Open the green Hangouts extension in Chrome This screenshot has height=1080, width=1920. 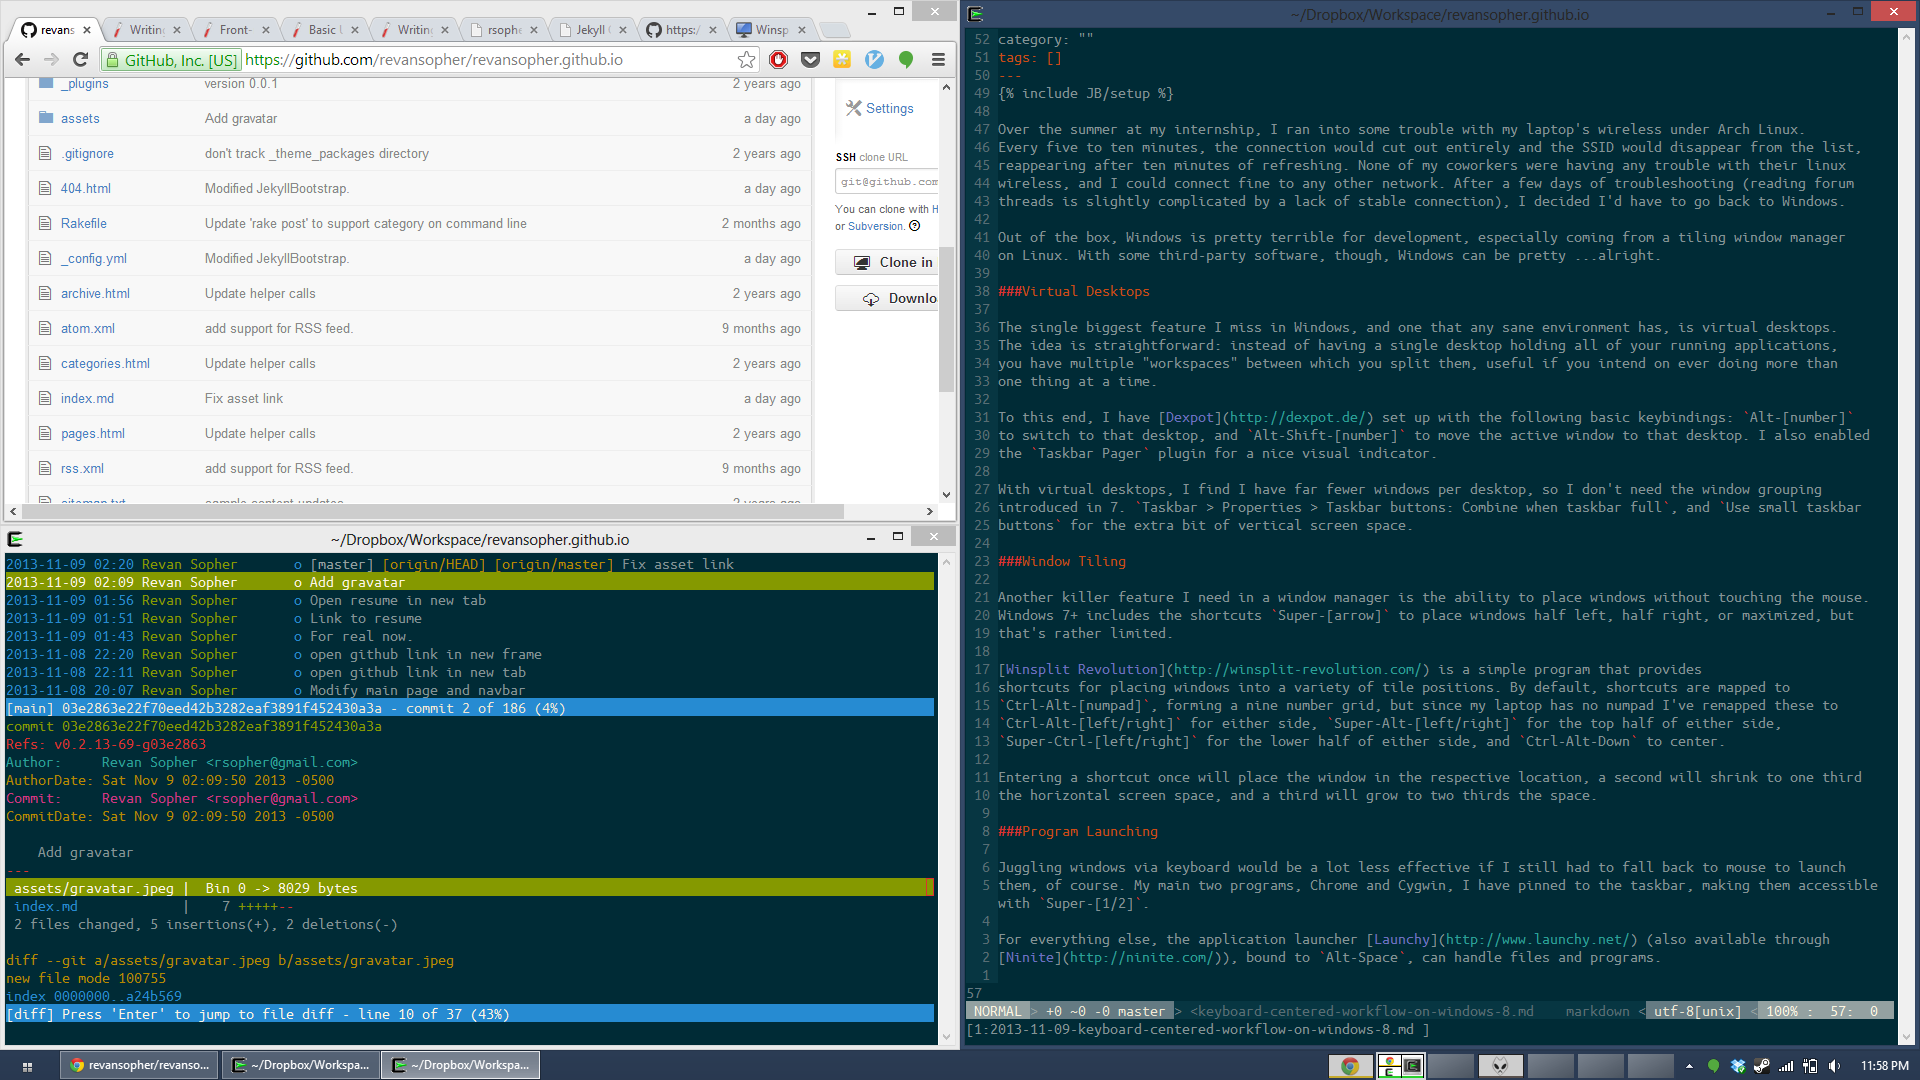coord(906,60)
